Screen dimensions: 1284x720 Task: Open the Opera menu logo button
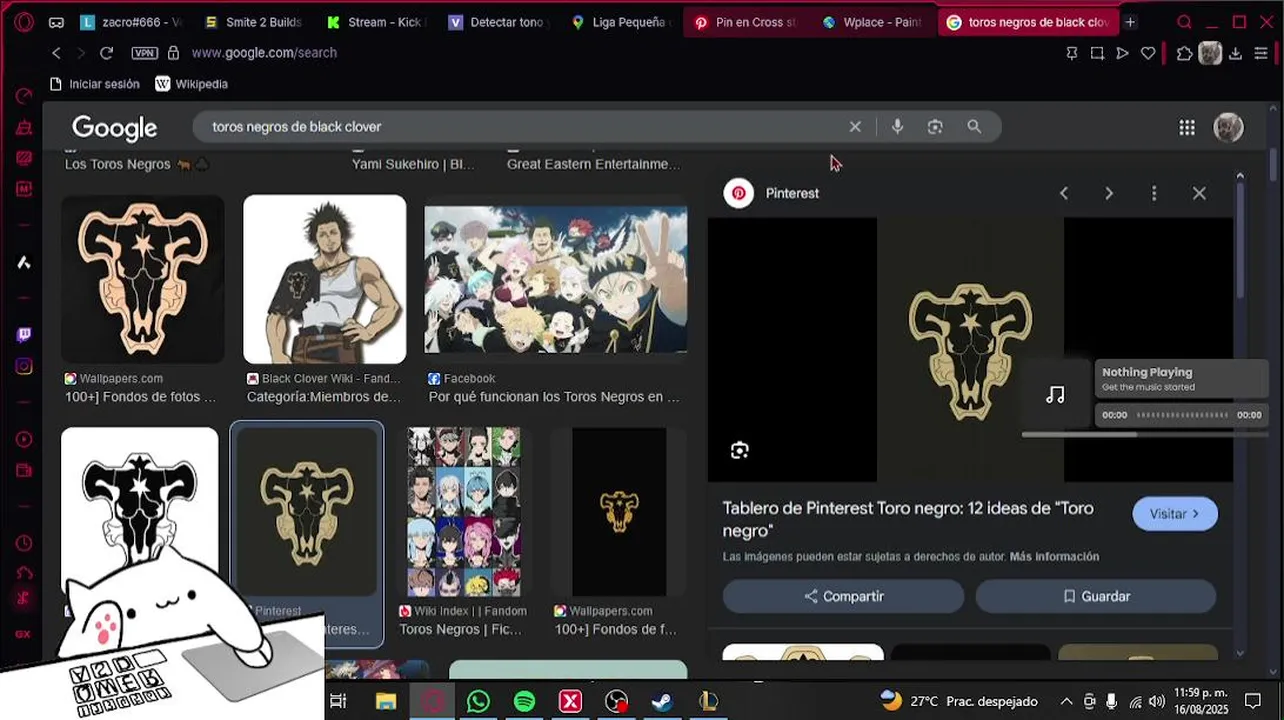click(24, 22)
